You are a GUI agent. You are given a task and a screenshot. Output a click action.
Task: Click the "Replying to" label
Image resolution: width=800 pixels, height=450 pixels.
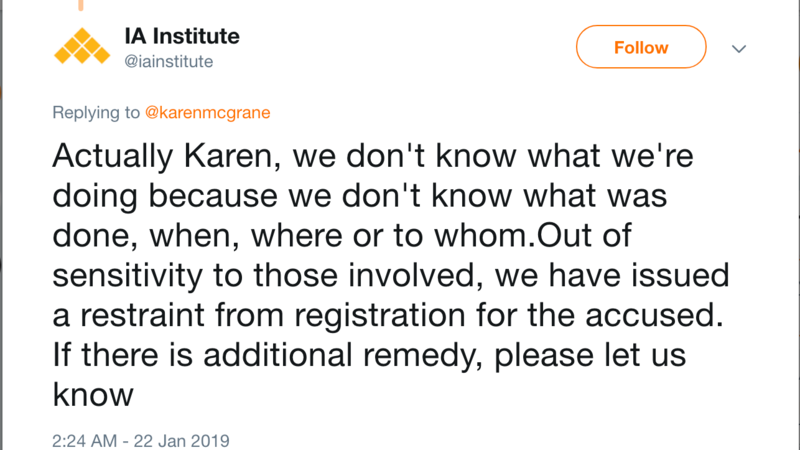pos(96,112)
